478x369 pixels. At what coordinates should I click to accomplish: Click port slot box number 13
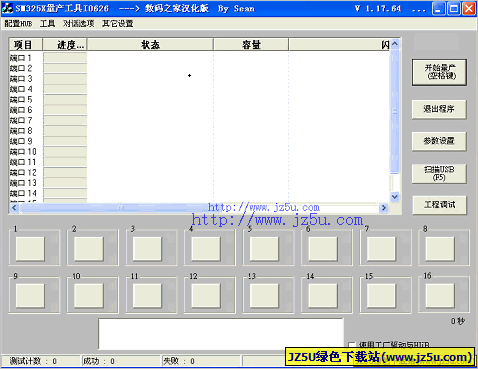click(x=264, y=296)
